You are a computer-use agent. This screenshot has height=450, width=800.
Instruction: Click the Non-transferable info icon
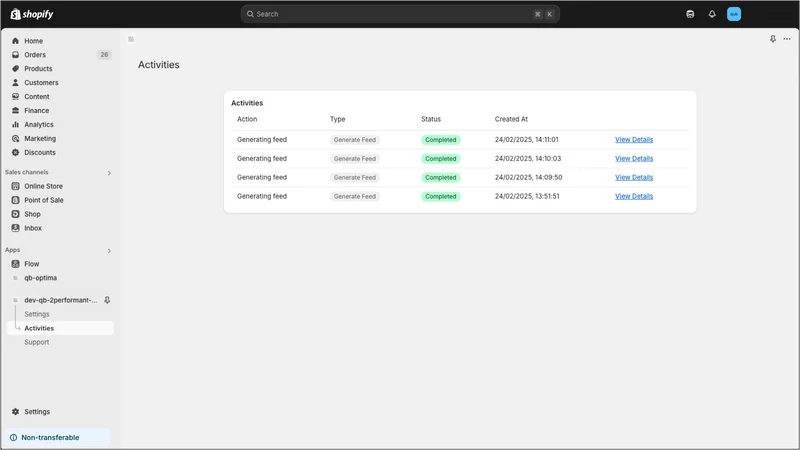click(13, 438)
